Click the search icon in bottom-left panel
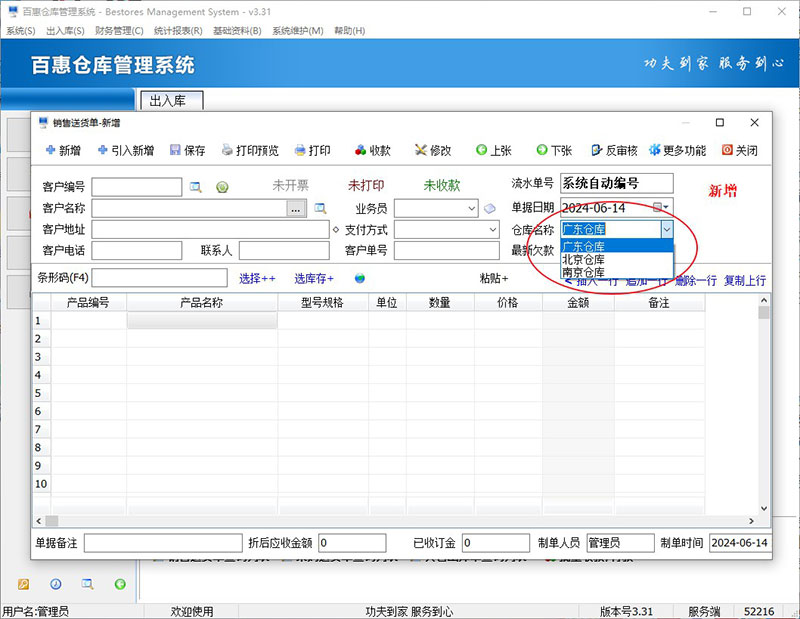This screenshot has height=619, width=800. (88, 584)
